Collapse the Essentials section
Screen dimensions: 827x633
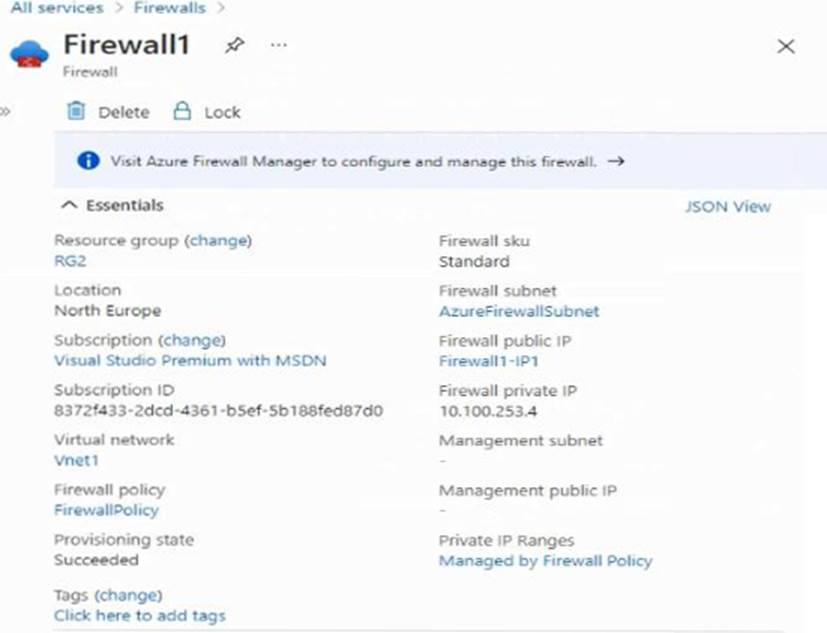(x=69, y=205)
